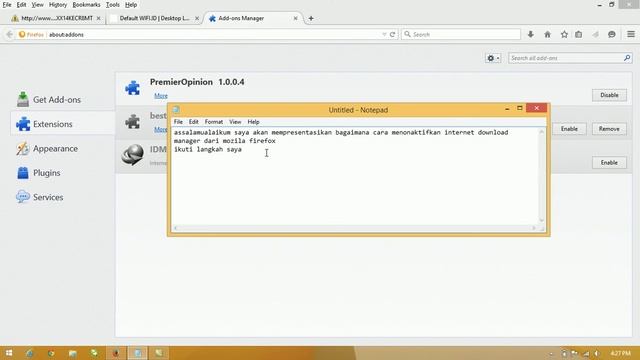This screenshot has height=360, width=640.
Task: Remove the second extension
Action: click(609, 129)
